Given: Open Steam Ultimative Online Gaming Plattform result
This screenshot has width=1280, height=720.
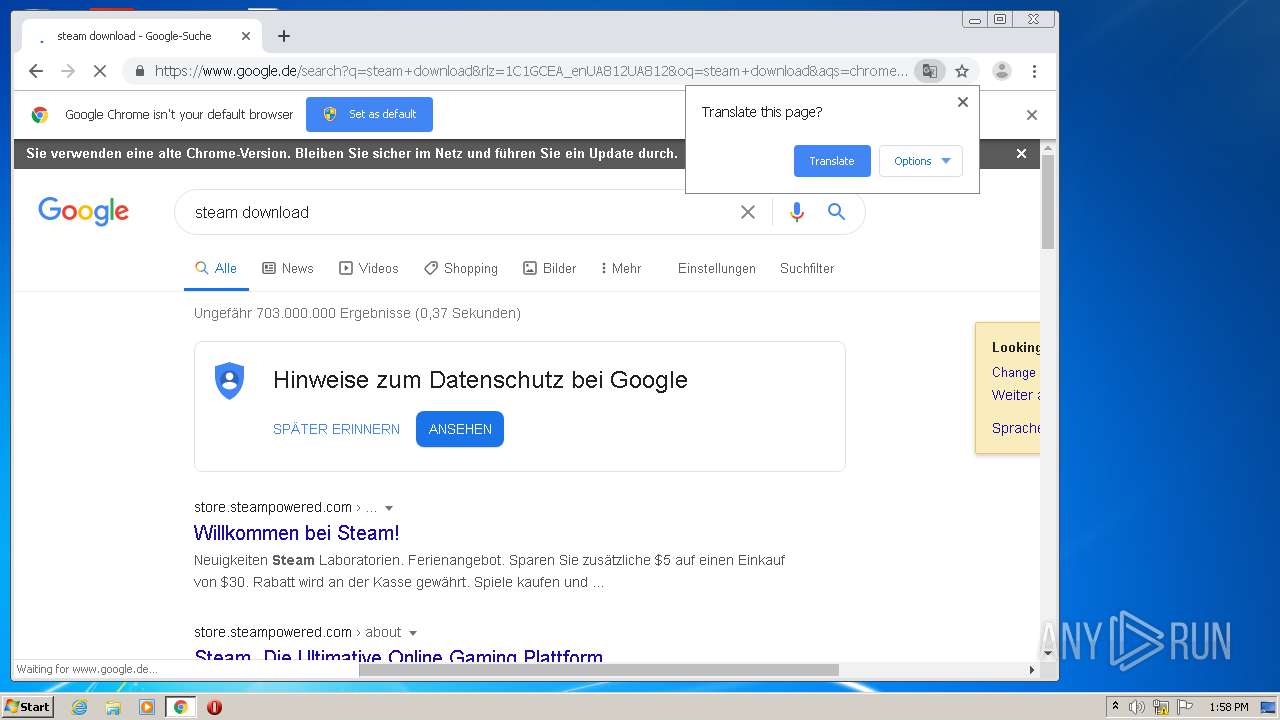Looking at the screenshot, I should (398, 656).
